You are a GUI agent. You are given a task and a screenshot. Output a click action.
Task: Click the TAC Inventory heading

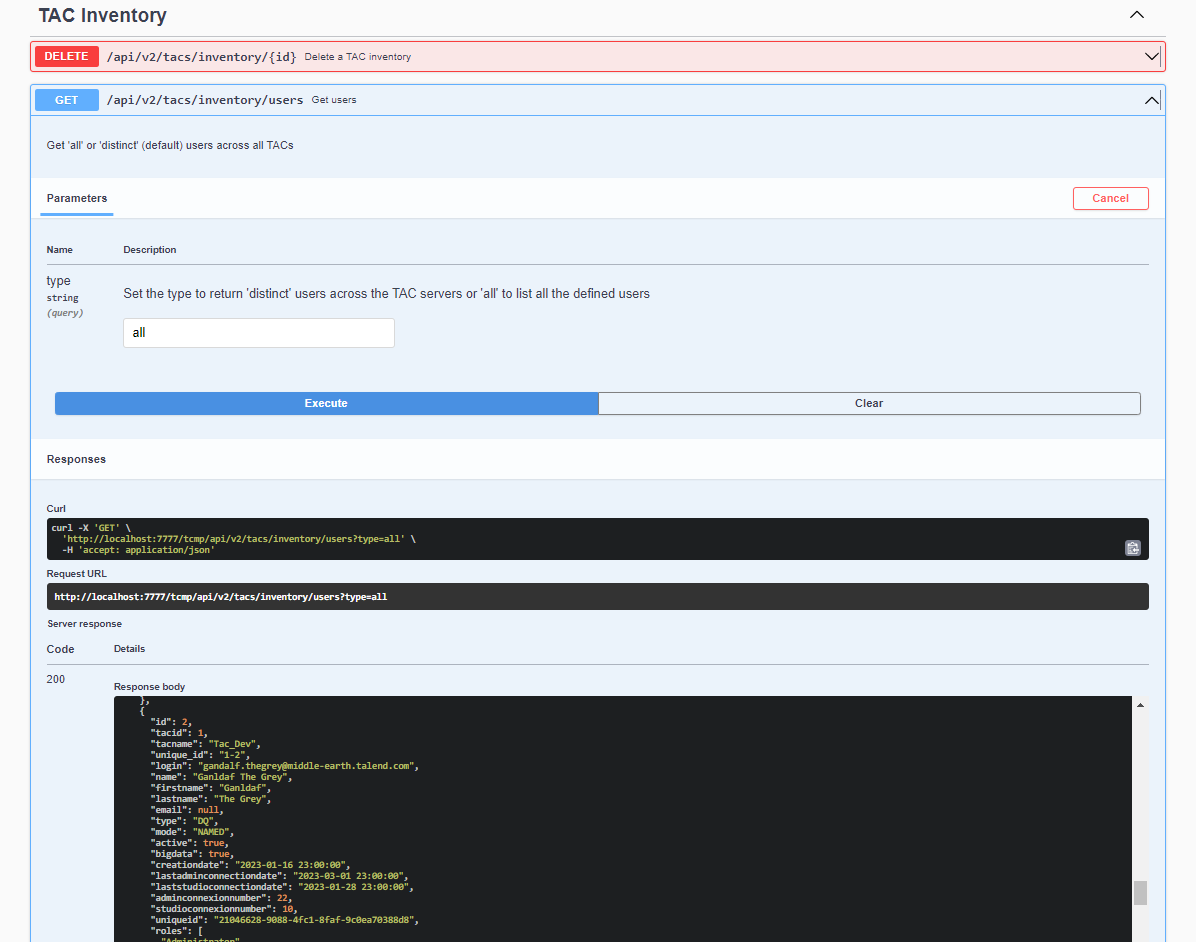click(101, 15)
